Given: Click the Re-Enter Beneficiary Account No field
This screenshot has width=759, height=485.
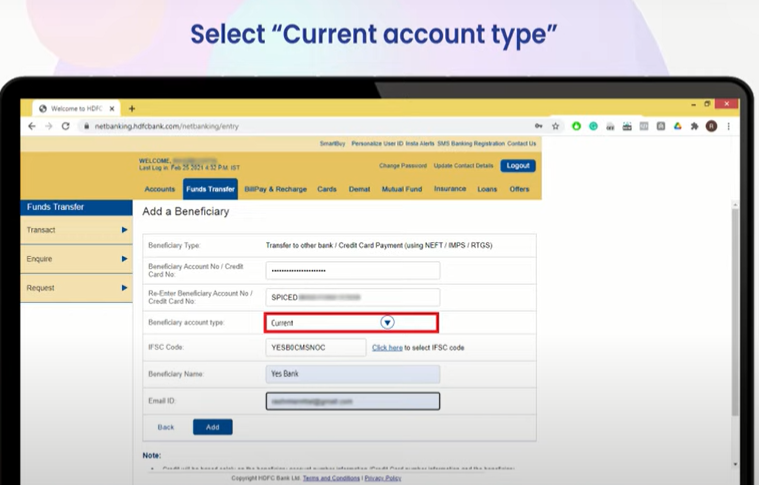Looking at the screenshot, I should pos(353,297).
